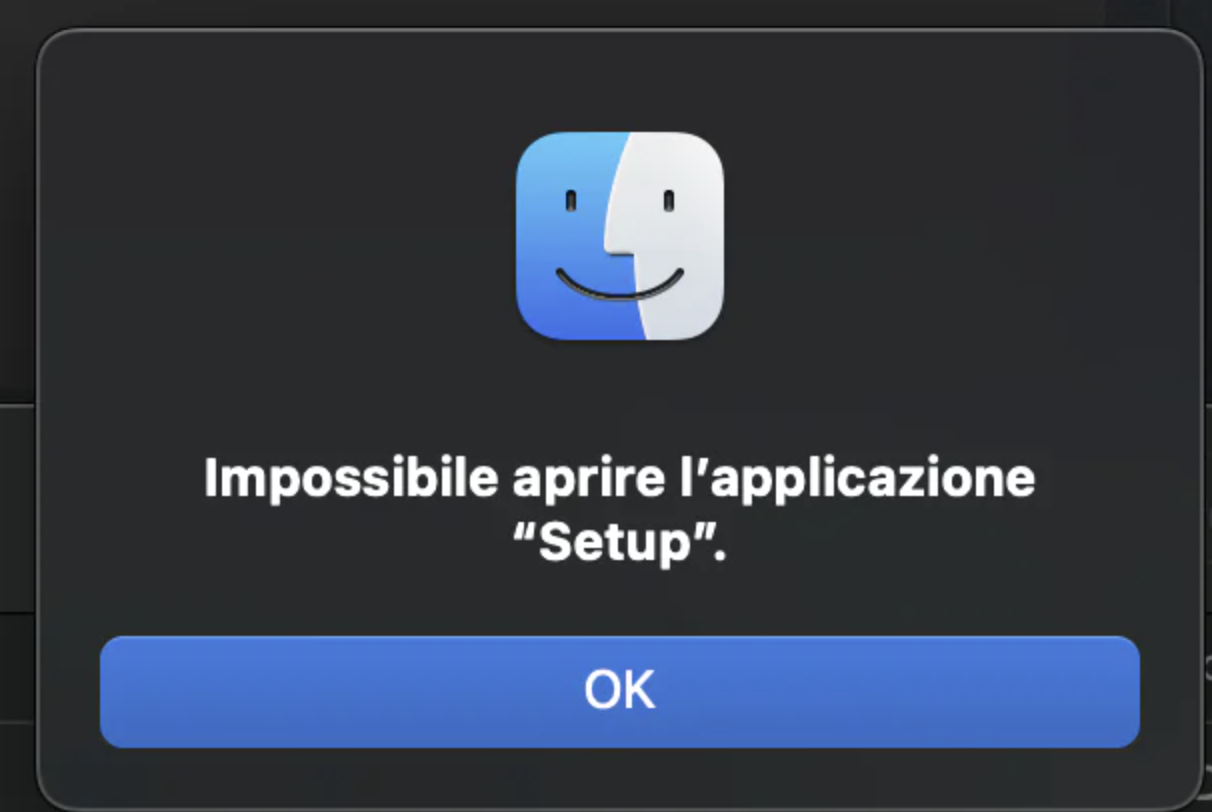Click the white right half of Finder icon
Image resolution: width=1212 pixels, height=812 pixels.
tap(675, 236)
